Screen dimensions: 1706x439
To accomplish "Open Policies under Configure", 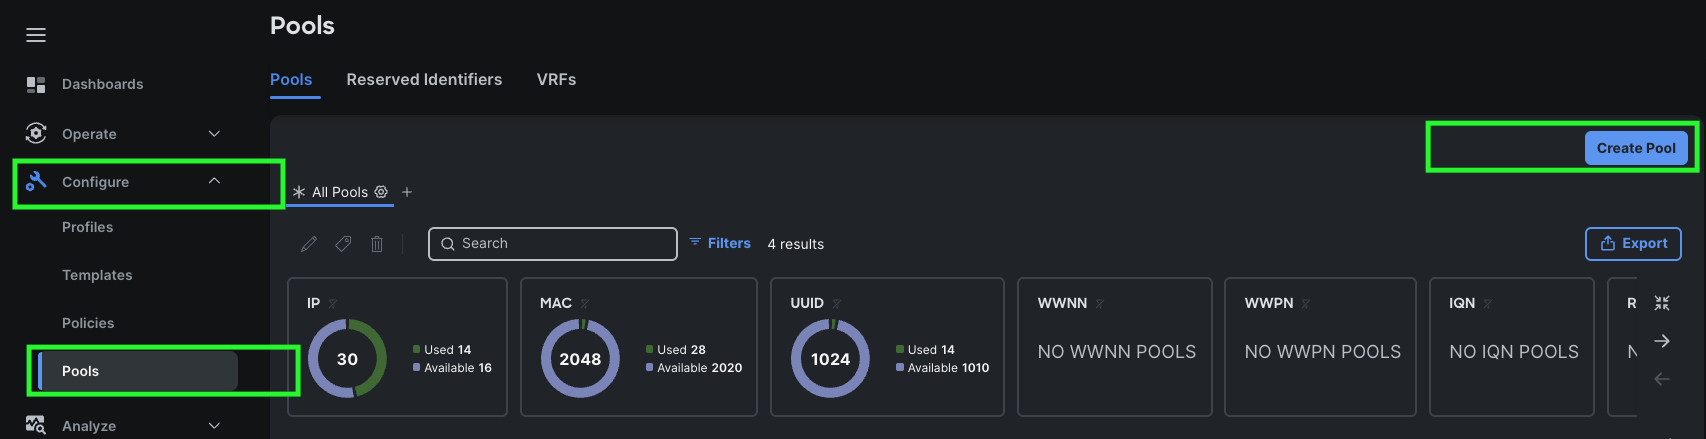I will tap(88, 323).
